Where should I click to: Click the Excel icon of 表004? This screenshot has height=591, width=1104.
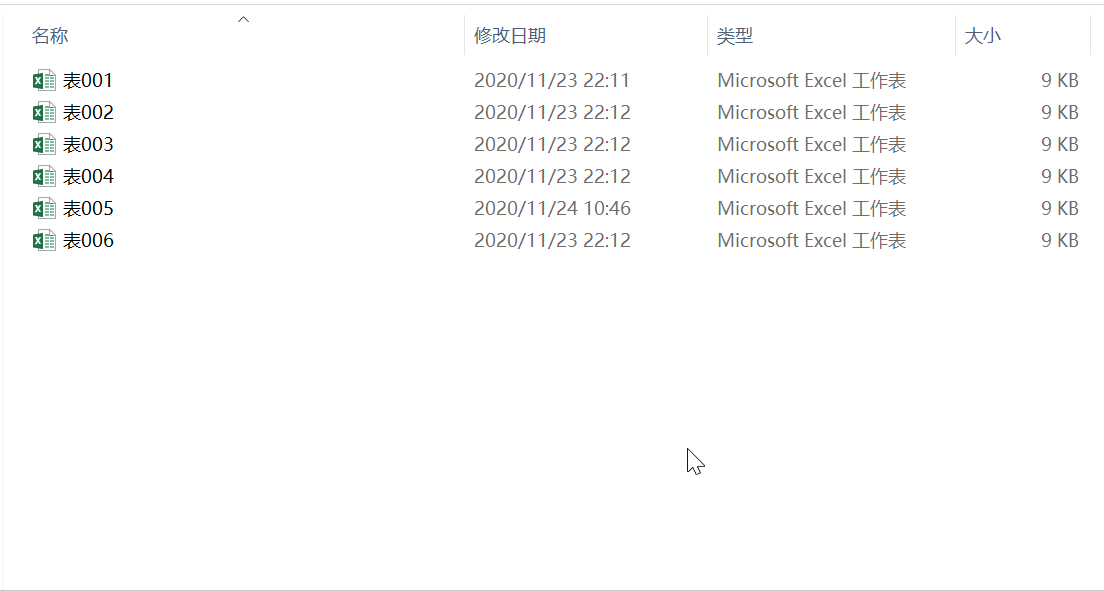[x=44, y=176]
